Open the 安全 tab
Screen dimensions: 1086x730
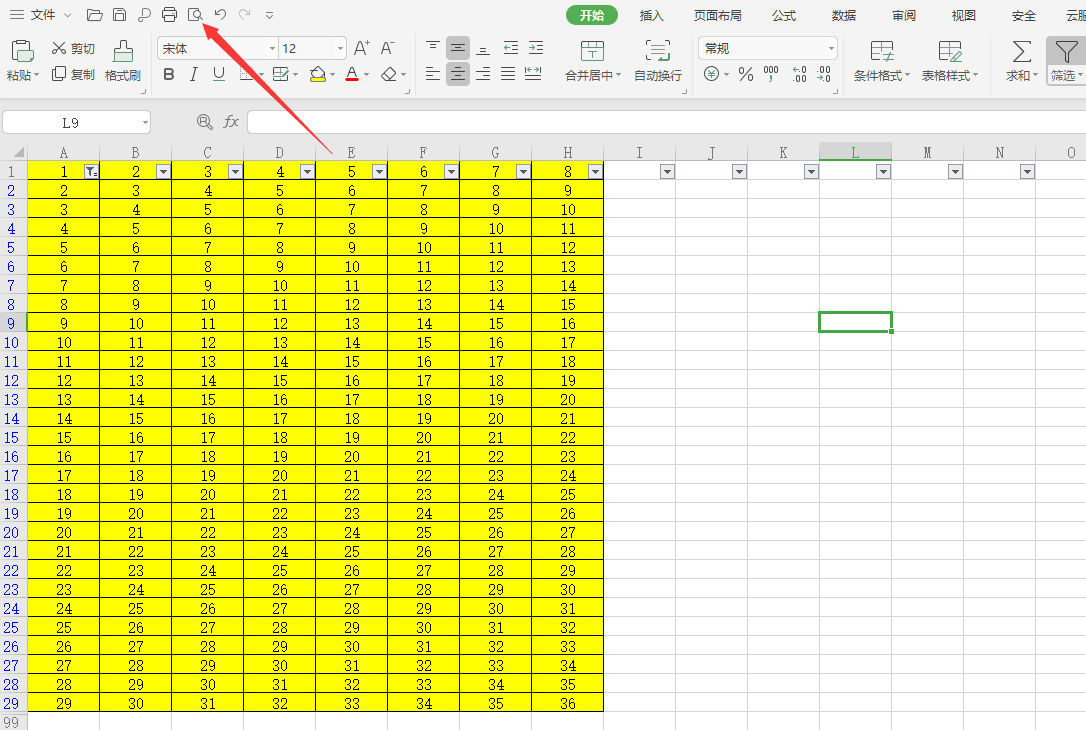pos(1024,15)
